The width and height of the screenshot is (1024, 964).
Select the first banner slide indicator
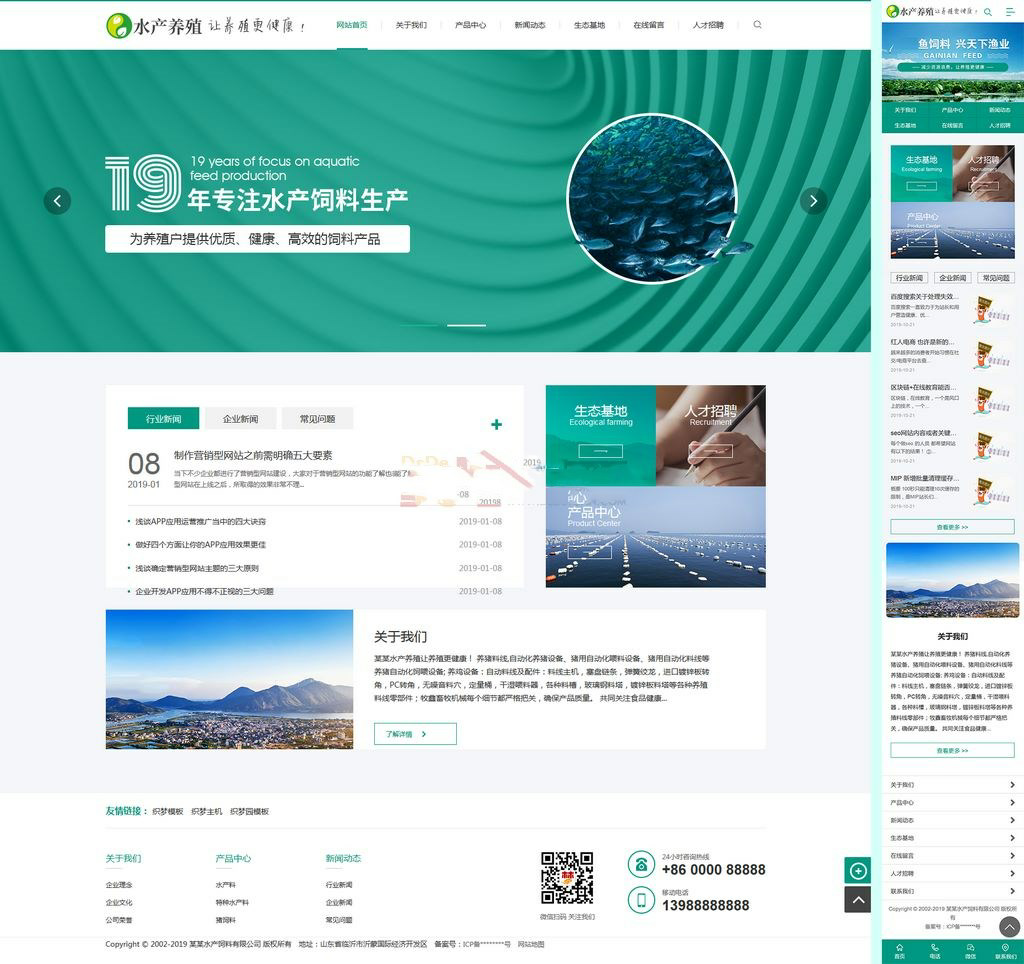(420, 326)
